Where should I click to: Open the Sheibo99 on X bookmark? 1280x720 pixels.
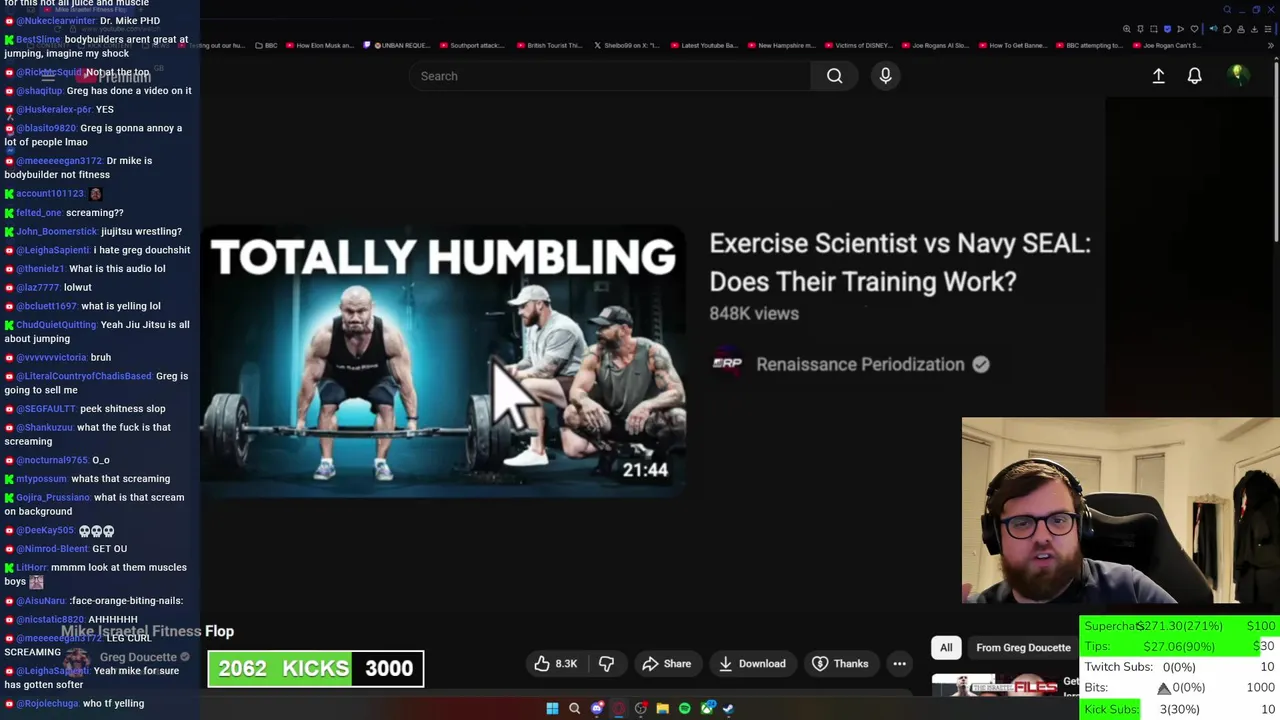(x=627, y=45)
